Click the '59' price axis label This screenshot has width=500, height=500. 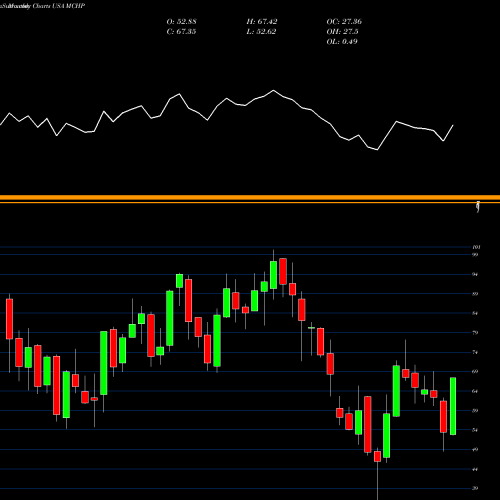point(475,411)
